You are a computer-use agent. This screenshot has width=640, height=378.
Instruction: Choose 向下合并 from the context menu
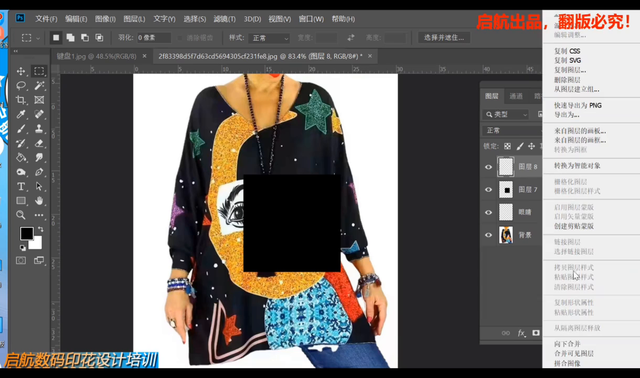click(x=567, y=344)
